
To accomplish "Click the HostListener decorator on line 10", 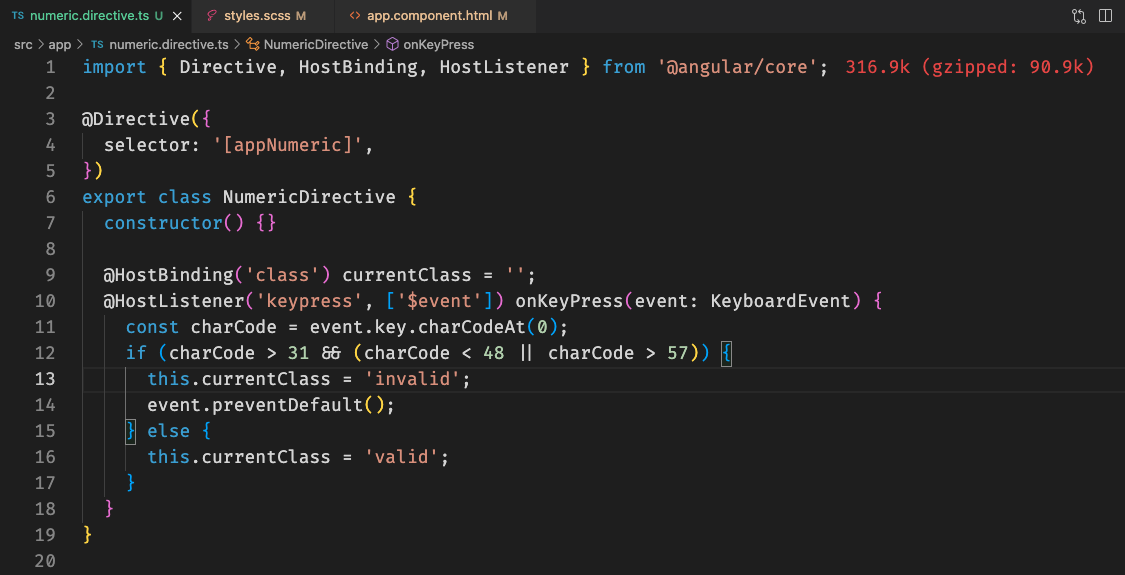I will tap(162, 301).
